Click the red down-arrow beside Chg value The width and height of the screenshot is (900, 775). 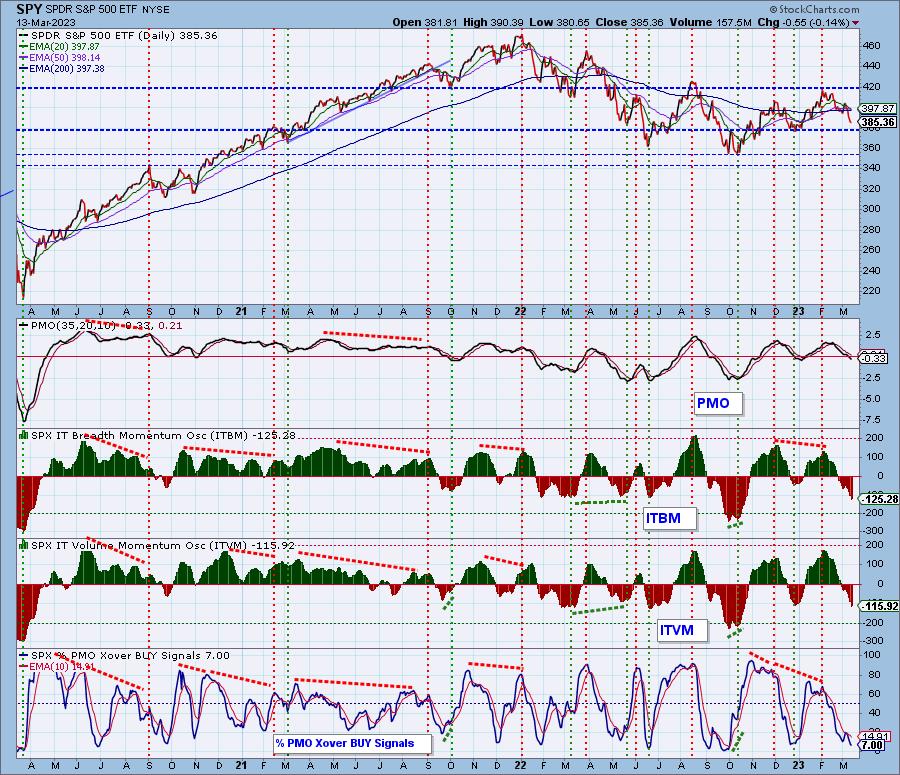(x=856, y=23)
